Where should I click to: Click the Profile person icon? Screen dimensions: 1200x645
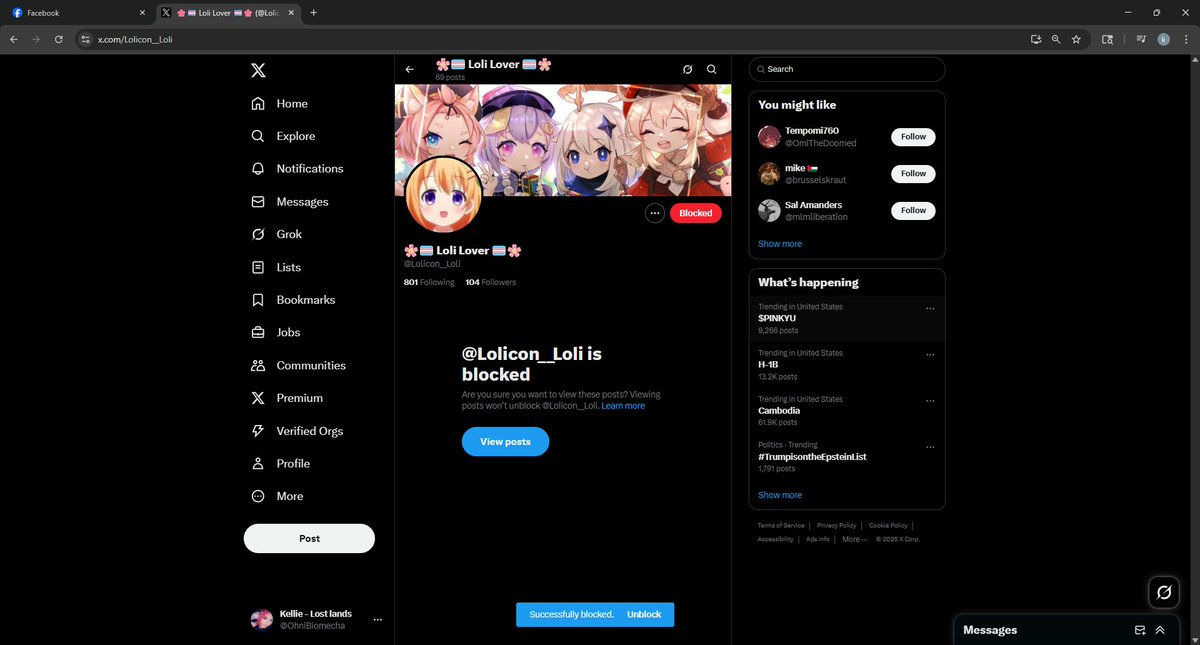(258, 463)
